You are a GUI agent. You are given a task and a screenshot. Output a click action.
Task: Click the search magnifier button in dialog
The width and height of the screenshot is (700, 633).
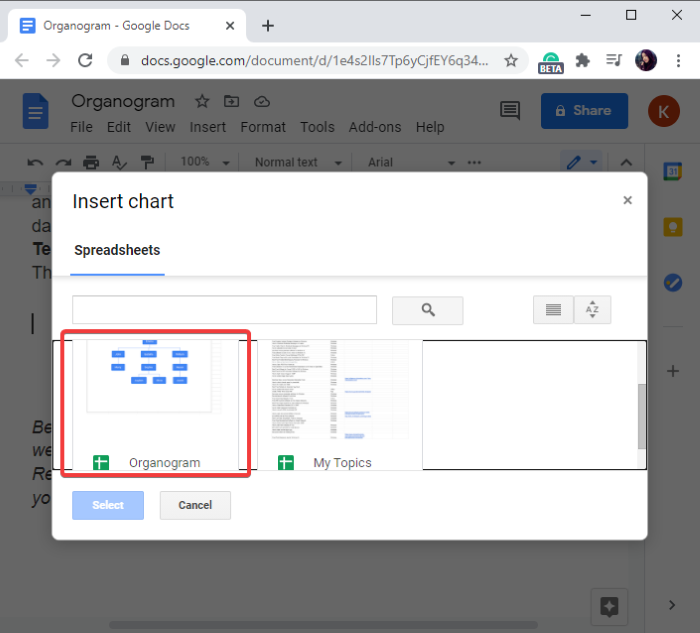(x=427, y=310)
